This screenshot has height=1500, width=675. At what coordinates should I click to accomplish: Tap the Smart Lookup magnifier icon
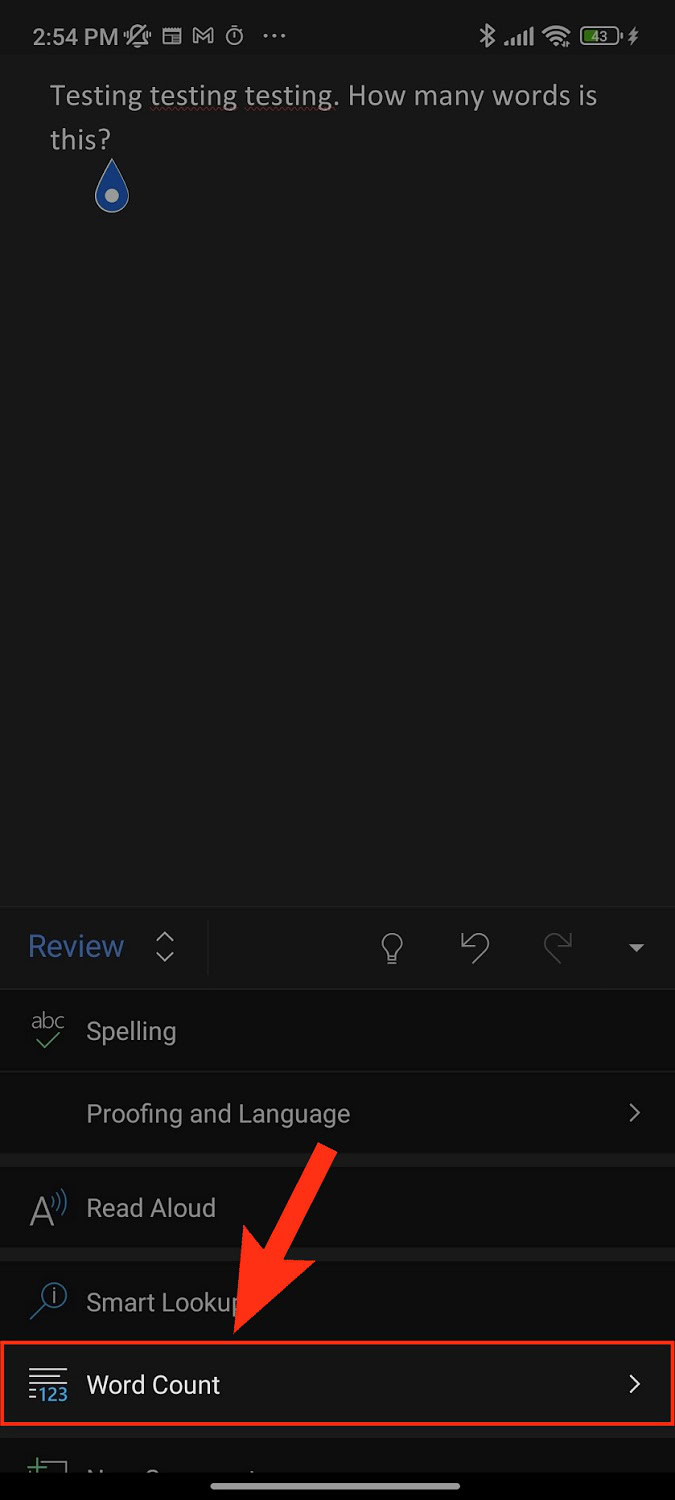tap(48, 1302)
